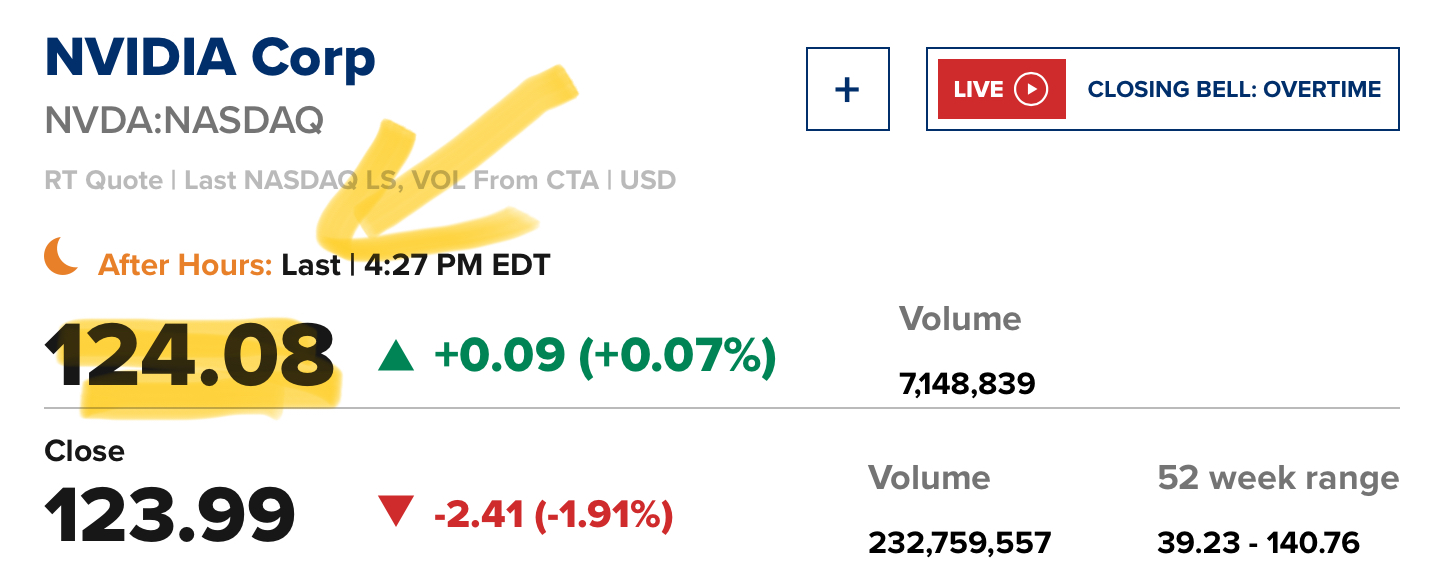The width and height of the screenshot is (1430, 583).
Task: Click the 4:27 PM EDT timestamp
Action: (x=455, y=265)
